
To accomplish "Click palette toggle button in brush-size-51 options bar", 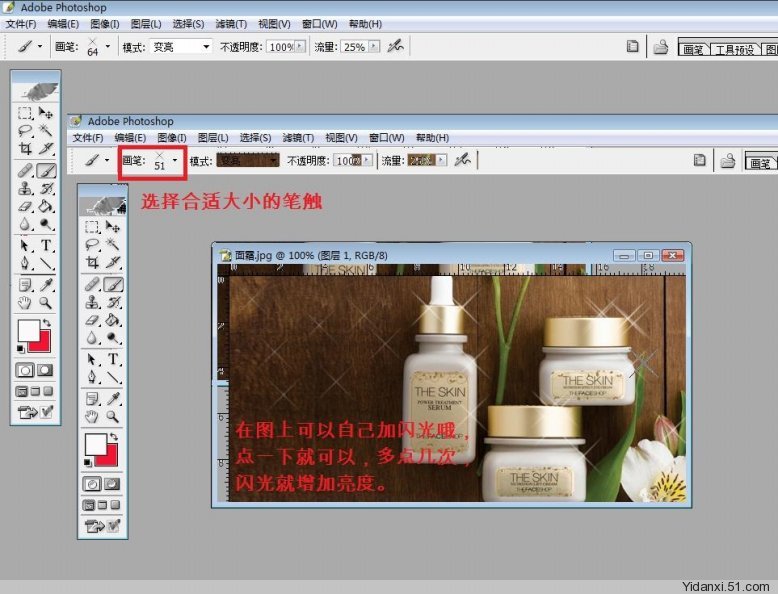I will tap(699, 160).
